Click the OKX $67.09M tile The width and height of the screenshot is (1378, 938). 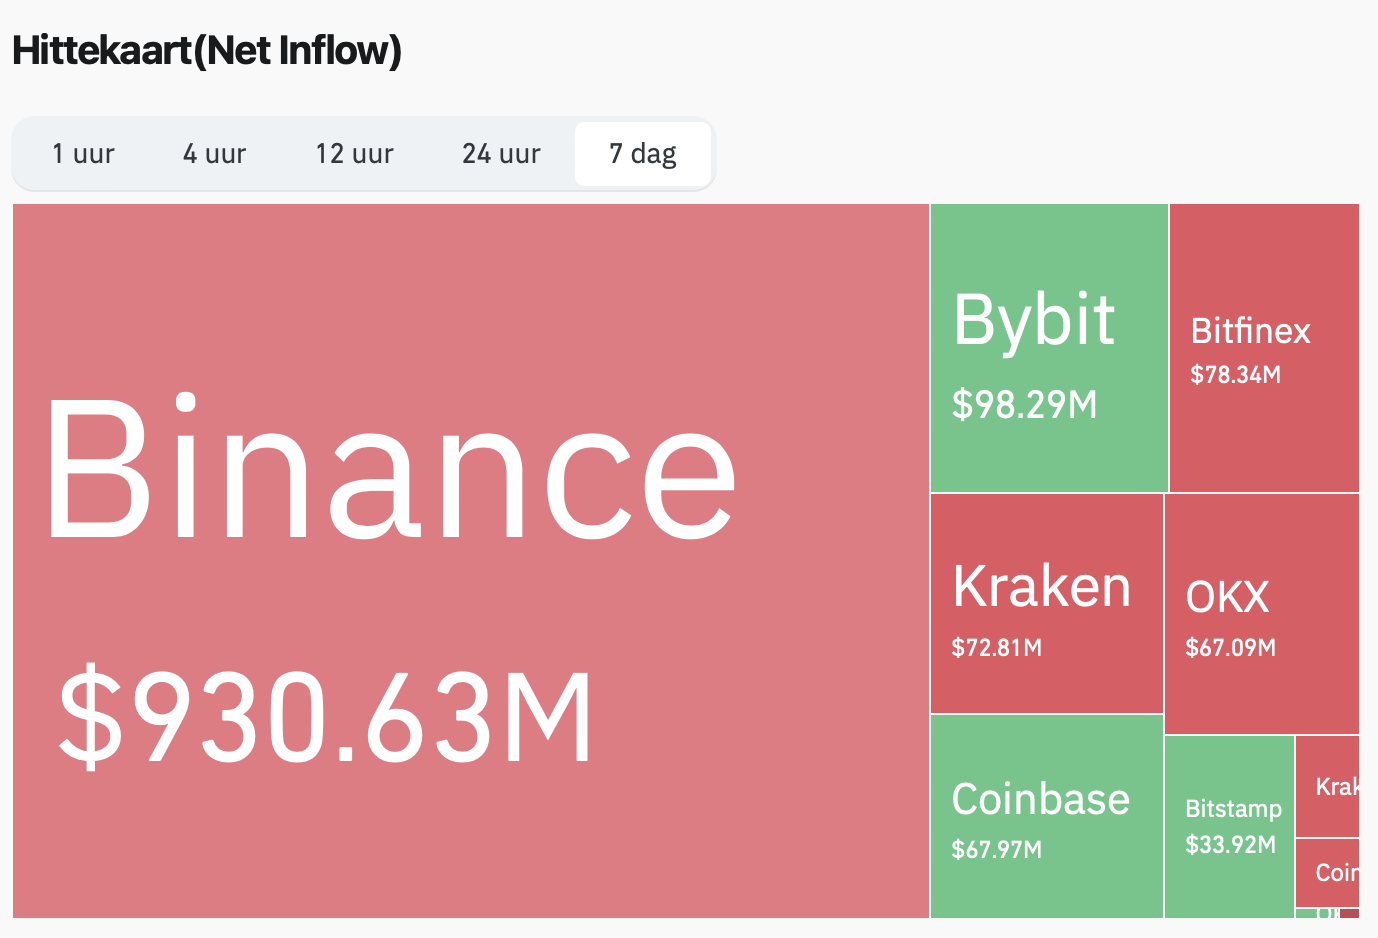pyautogui.click(x=1260, y=620)
